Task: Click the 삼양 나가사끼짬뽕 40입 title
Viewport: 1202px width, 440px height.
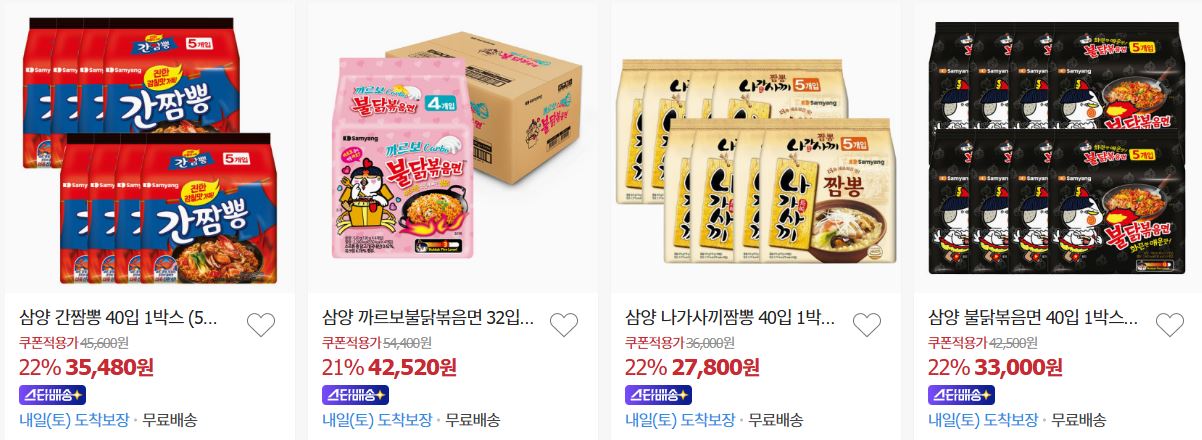Action: (730, 320)
